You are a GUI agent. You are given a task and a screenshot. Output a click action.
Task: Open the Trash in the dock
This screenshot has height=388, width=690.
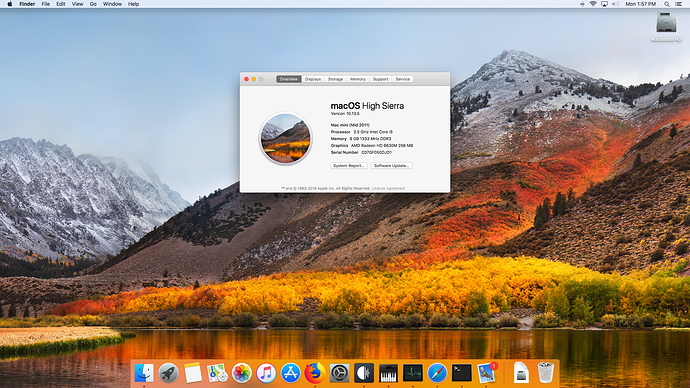click(546, 373)
